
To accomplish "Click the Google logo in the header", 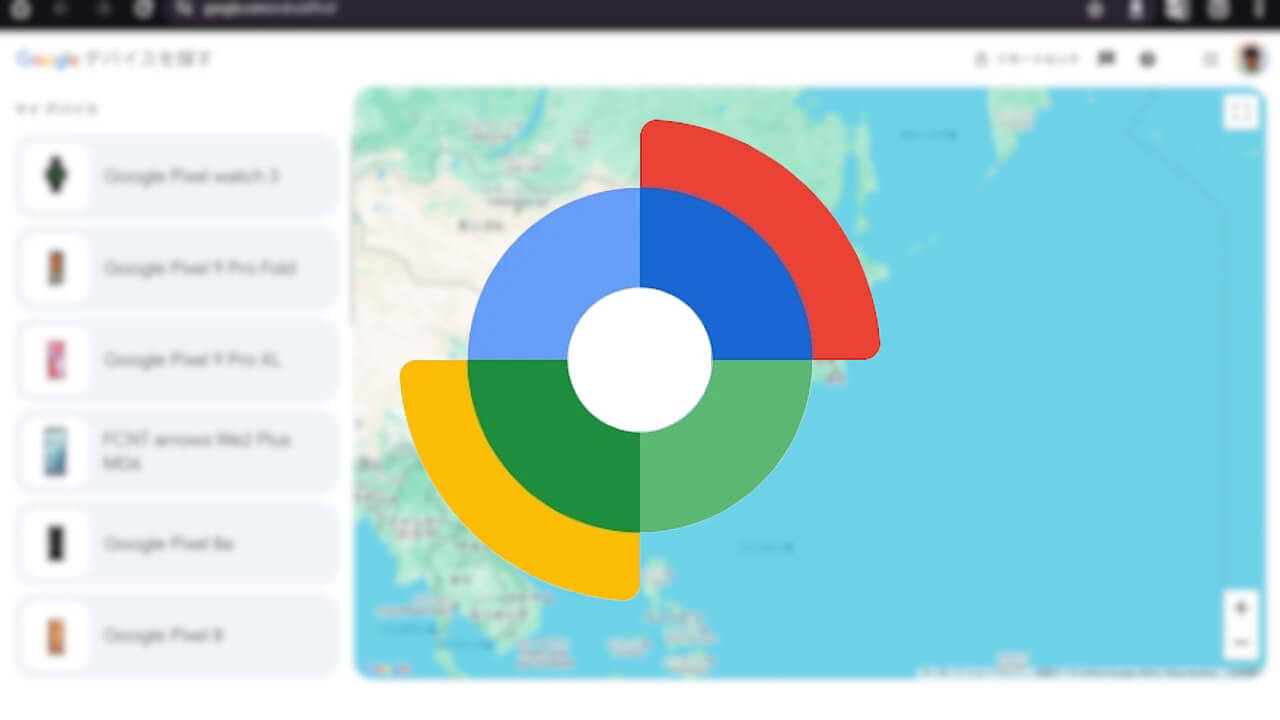I will click(x=47, y=59).
